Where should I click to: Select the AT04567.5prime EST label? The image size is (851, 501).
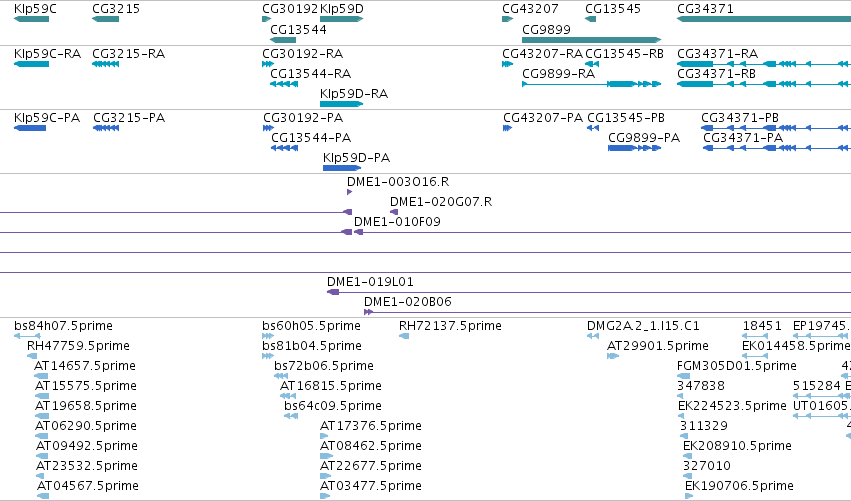88,486
